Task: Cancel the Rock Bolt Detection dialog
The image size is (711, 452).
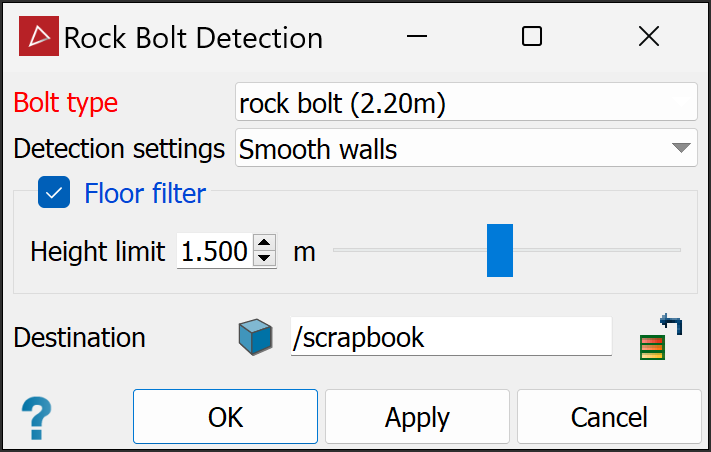Action: tap(609, 416)
